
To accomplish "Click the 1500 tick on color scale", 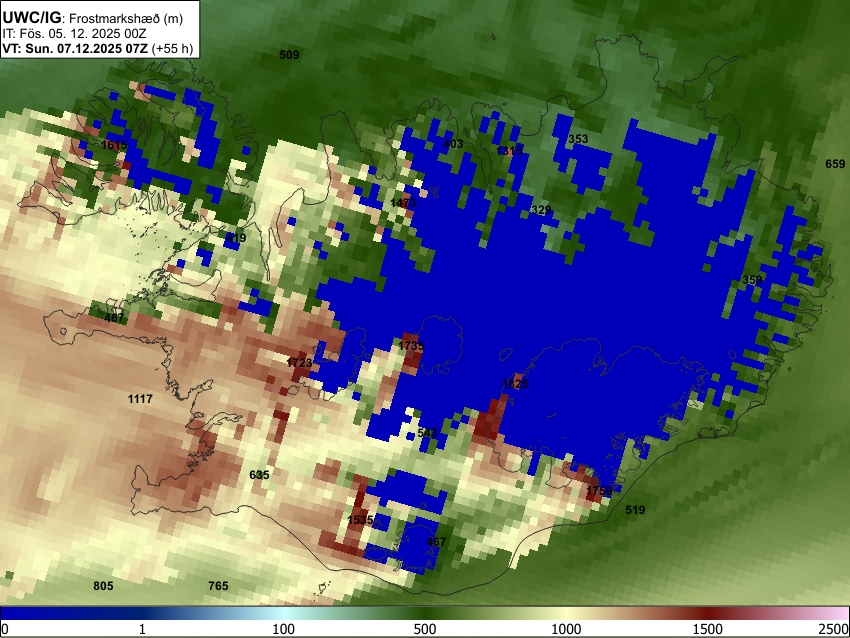I will 708,629.
